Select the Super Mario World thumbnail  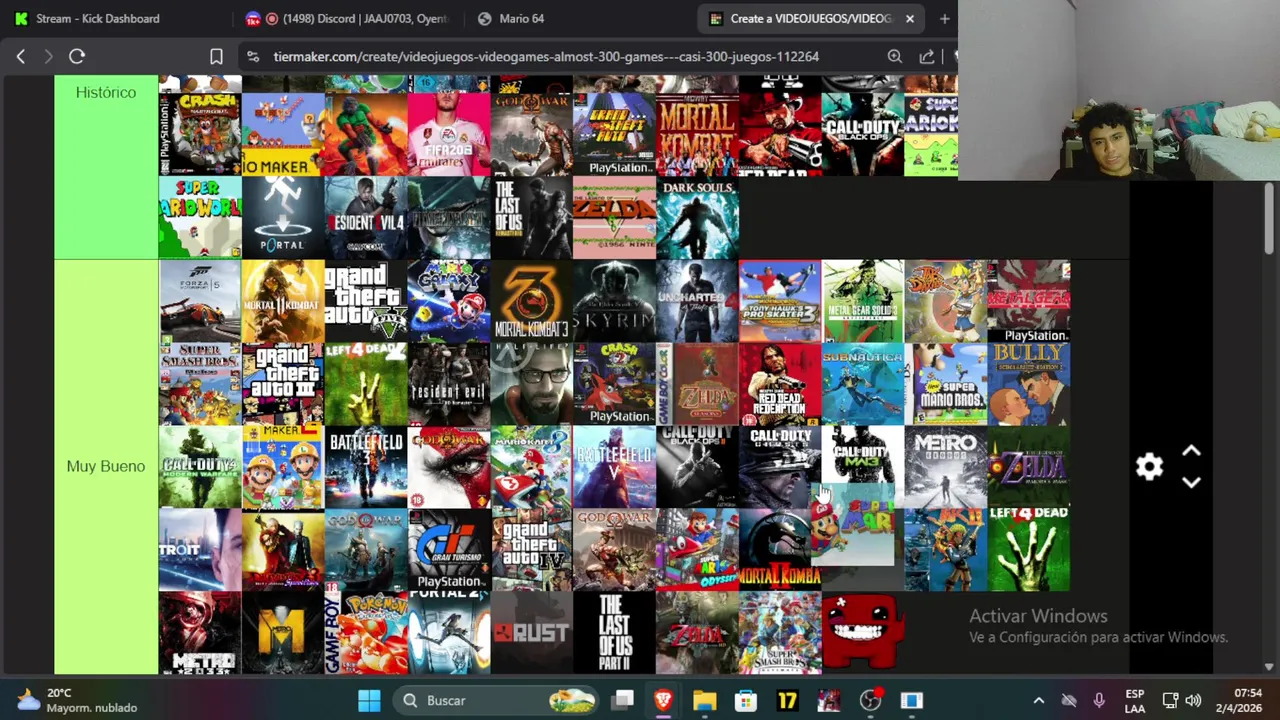[x=200, y=217]
